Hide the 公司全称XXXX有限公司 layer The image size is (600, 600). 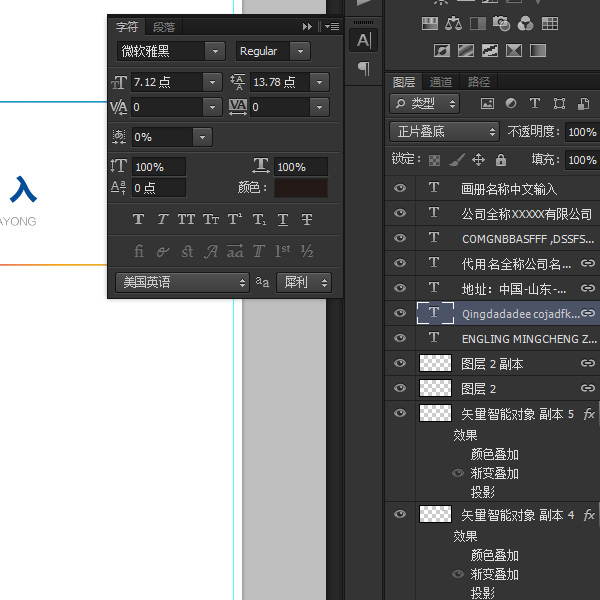(x=400, y=213)
